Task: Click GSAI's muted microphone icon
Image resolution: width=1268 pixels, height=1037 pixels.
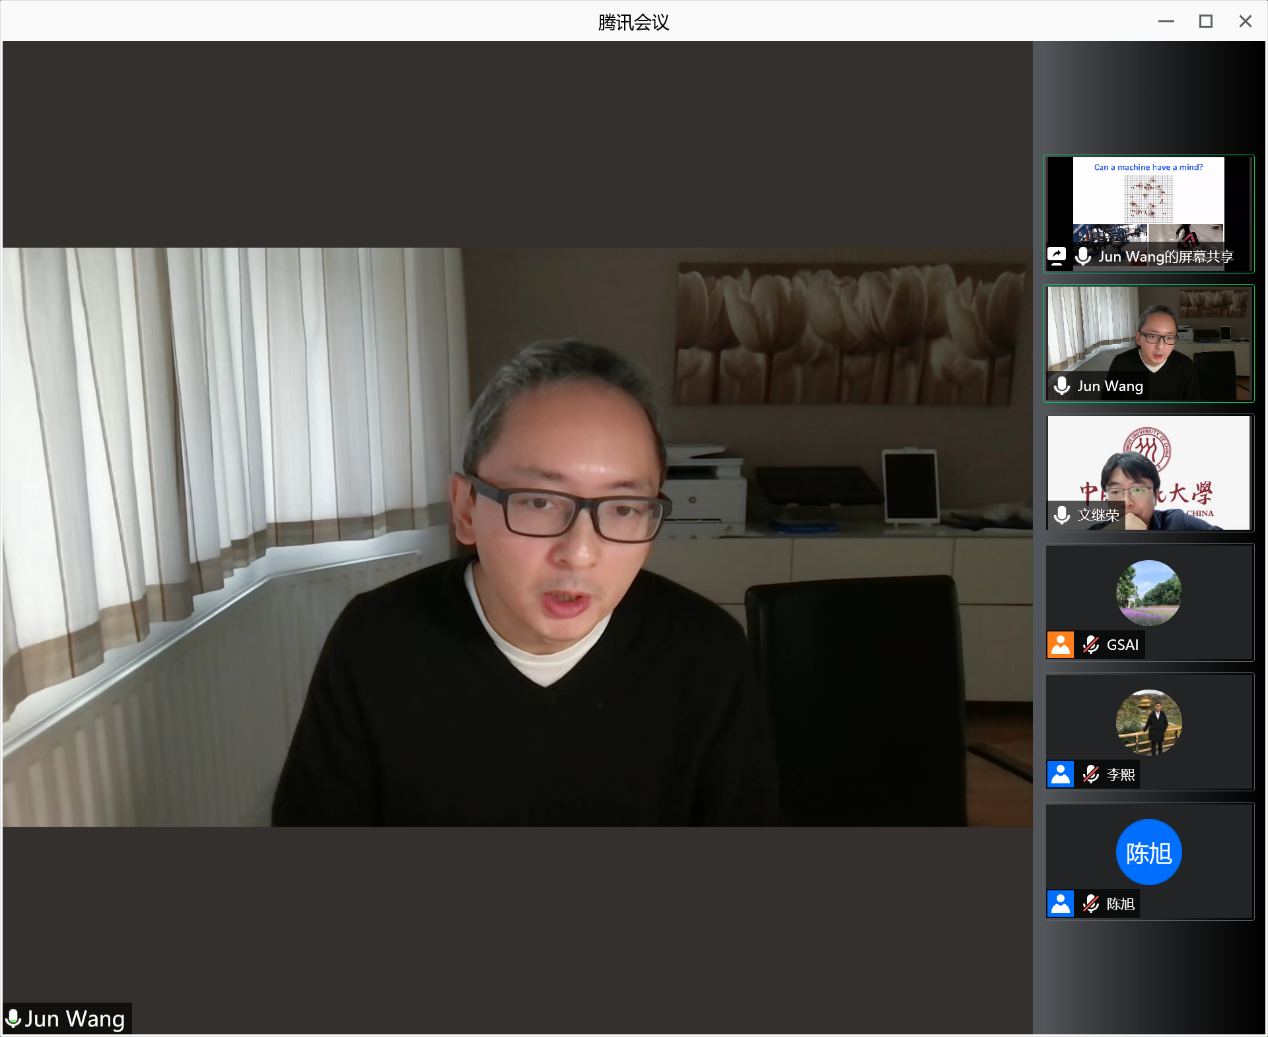Action: click(1091, 645)
